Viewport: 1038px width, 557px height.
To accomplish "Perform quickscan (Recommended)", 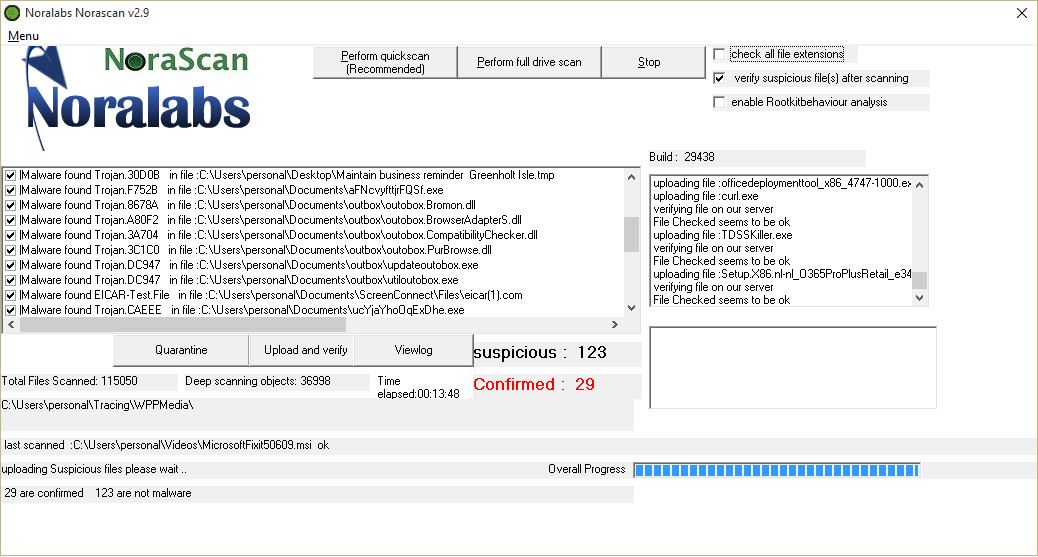I will [385, 62].
